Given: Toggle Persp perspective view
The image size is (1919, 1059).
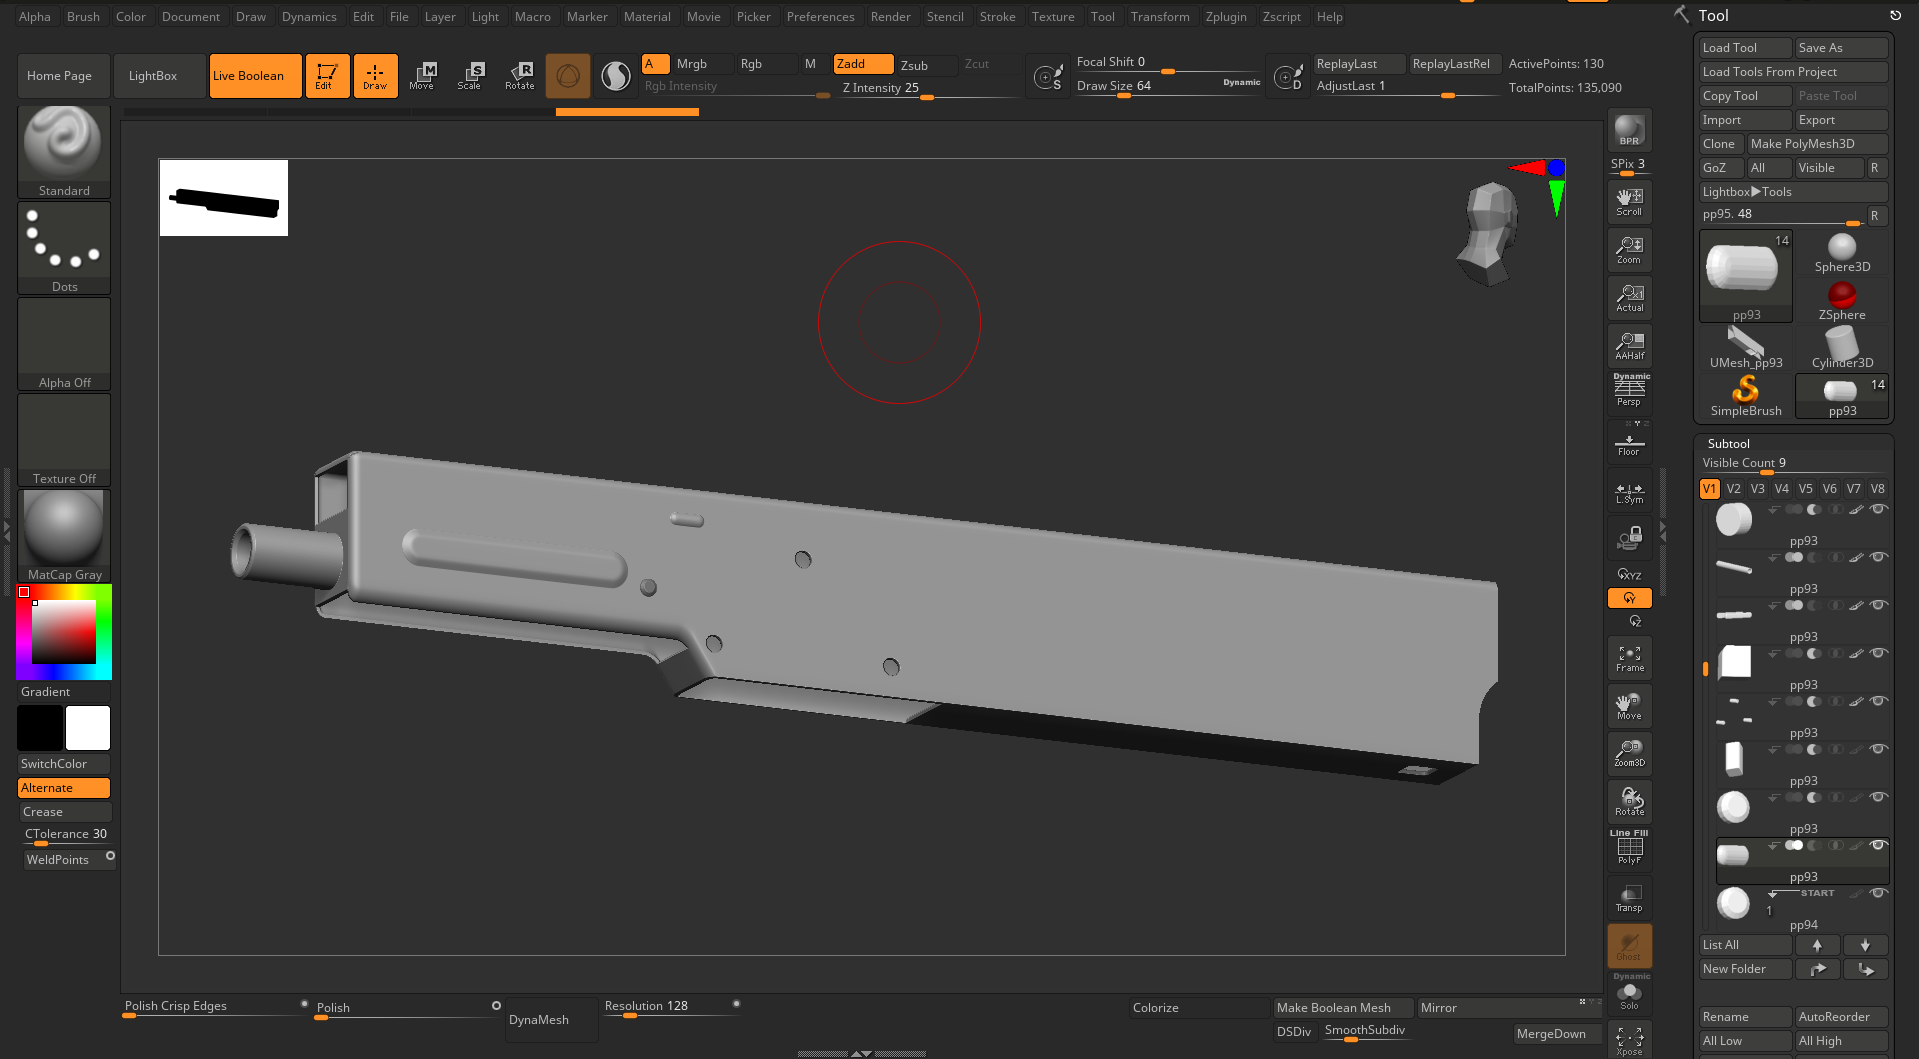Looking at the screenshot, I should pos(1629,391).
